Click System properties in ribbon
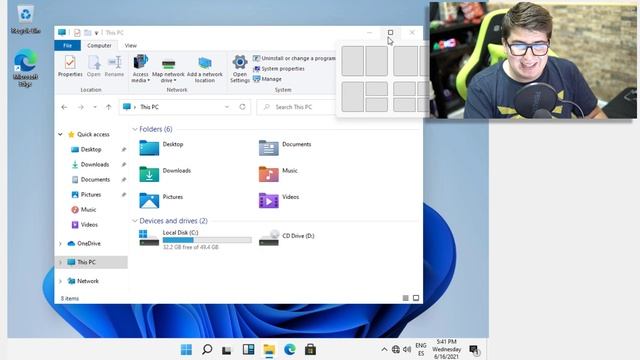 click(279, 69)
